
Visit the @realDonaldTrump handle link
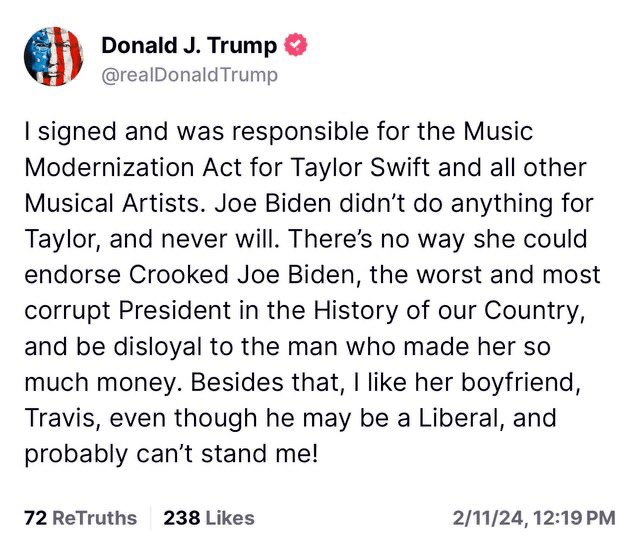click(x=190, y=75)
